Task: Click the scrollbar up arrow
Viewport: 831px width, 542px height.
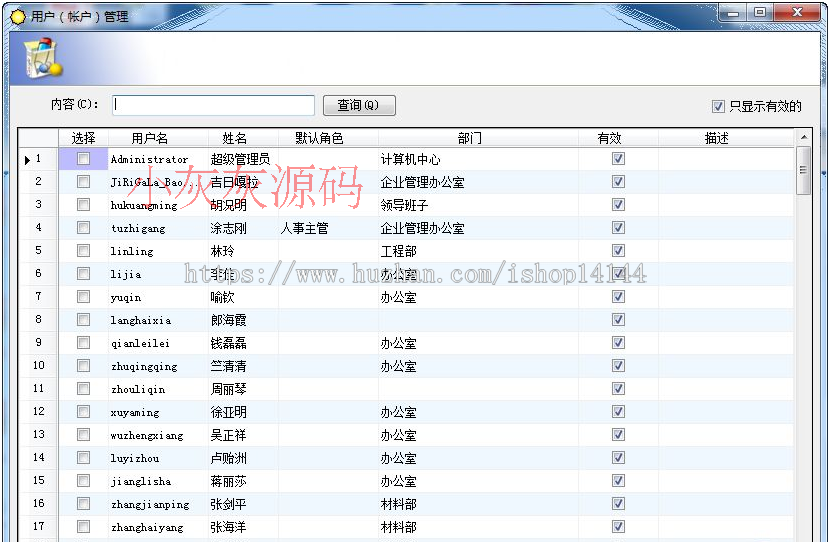Action: pyautogui.click(x=803, y=137)
